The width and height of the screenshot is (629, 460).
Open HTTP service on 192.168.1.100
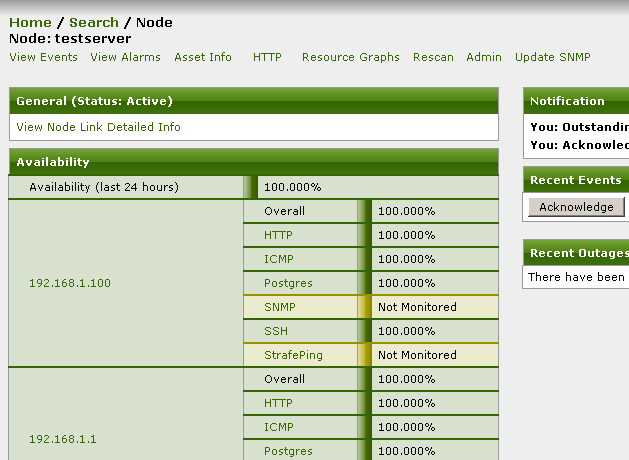278,235
